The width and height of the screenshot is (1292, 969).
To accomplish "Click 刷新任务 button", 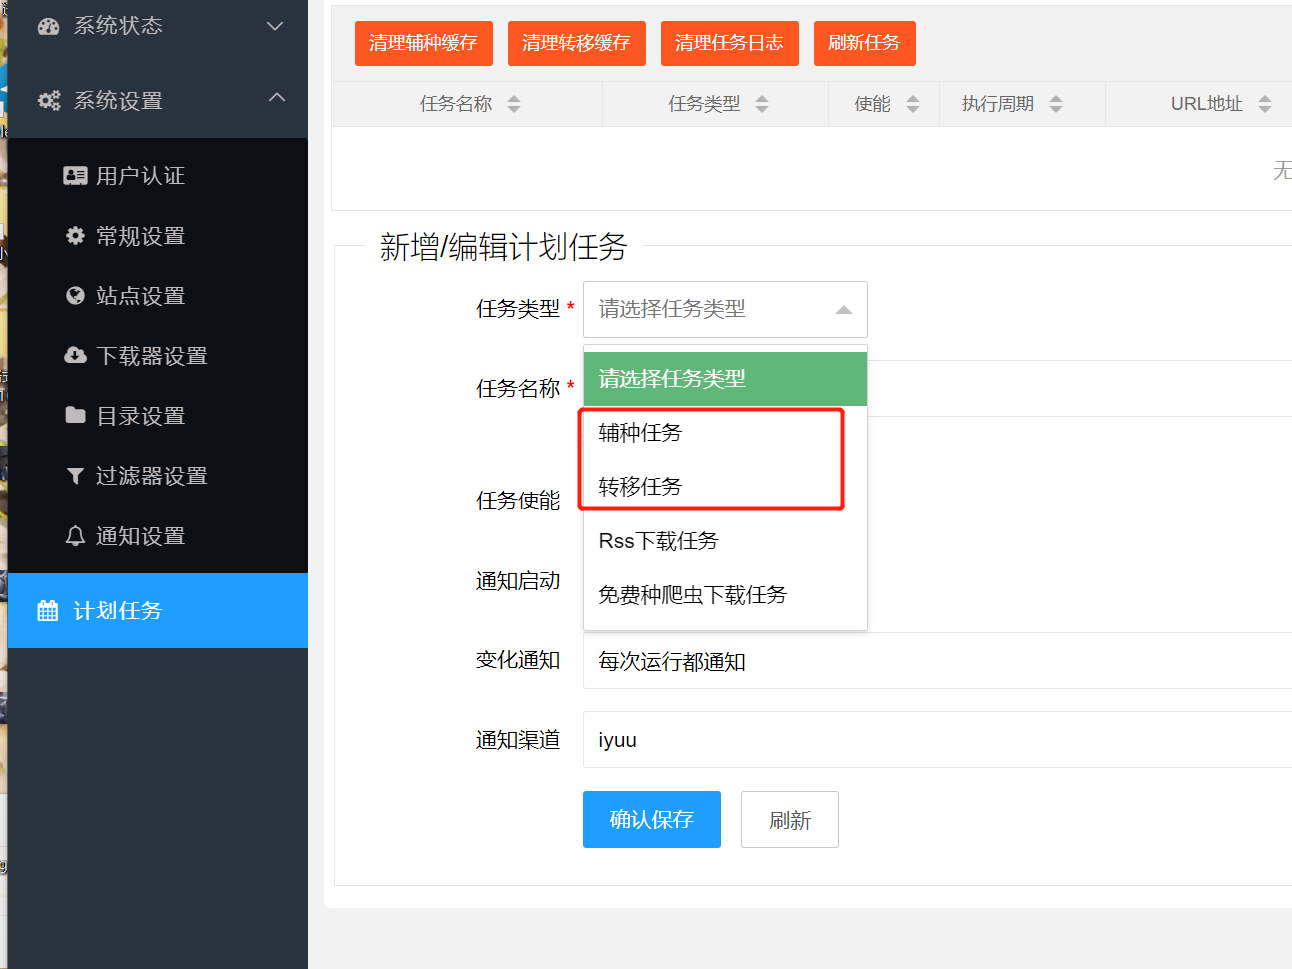I will [x=865, y=43].
